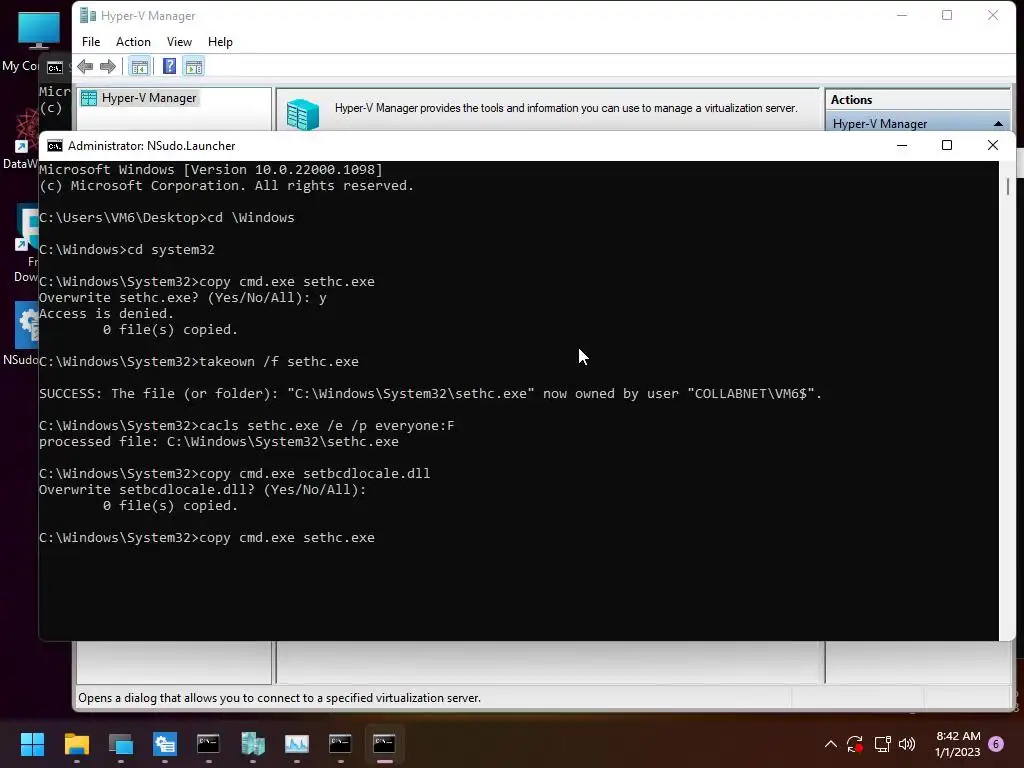Close the NSudo.Launcher console window
This screenshot has width=1024, height=768.
[x=993, y=145]
